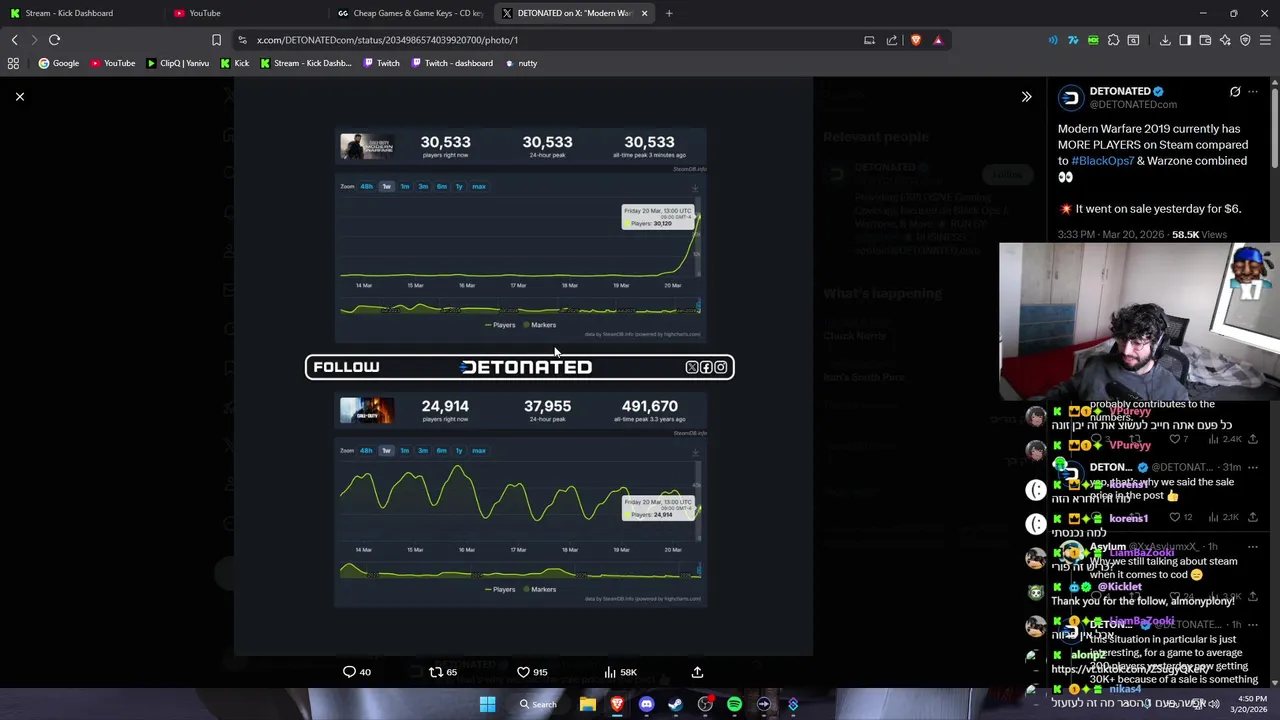Close the photo viewer with the X
The height and width of the screenshot is (720, 1280).
19,97
